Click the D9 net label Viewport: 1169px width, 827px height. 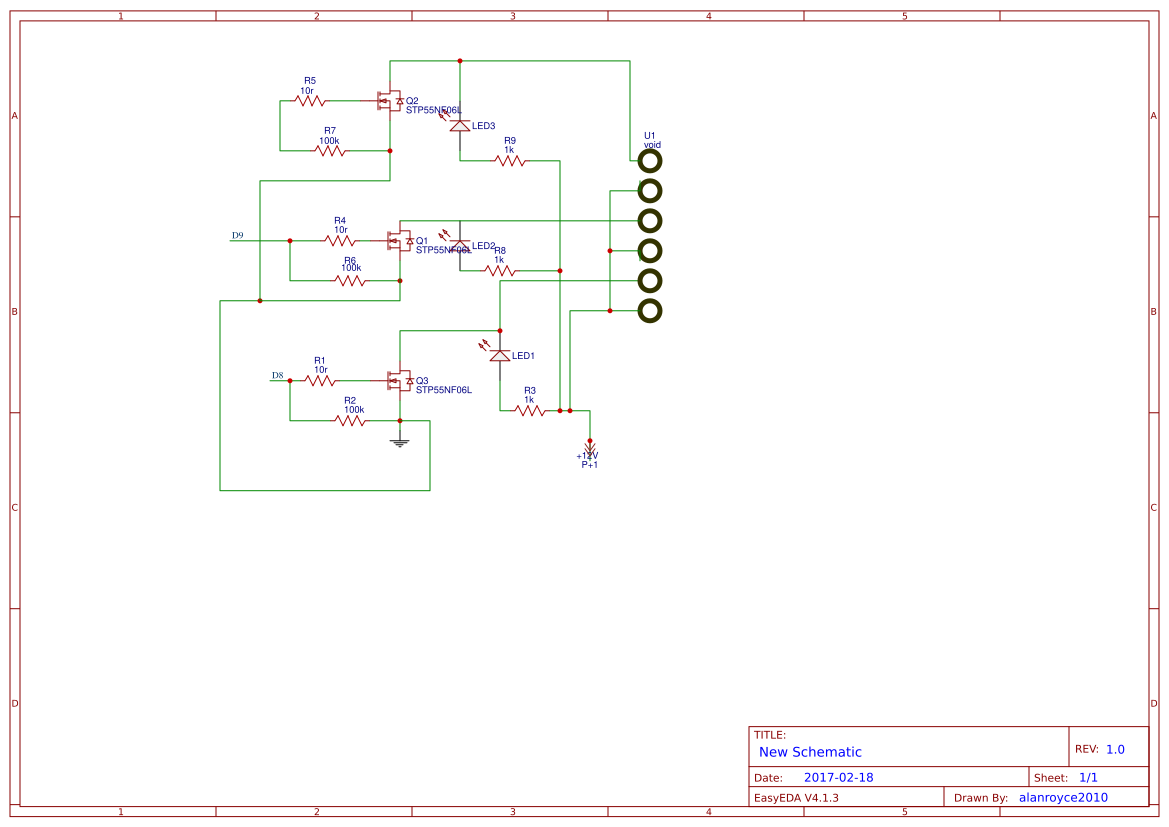click(x=237, y=236)
